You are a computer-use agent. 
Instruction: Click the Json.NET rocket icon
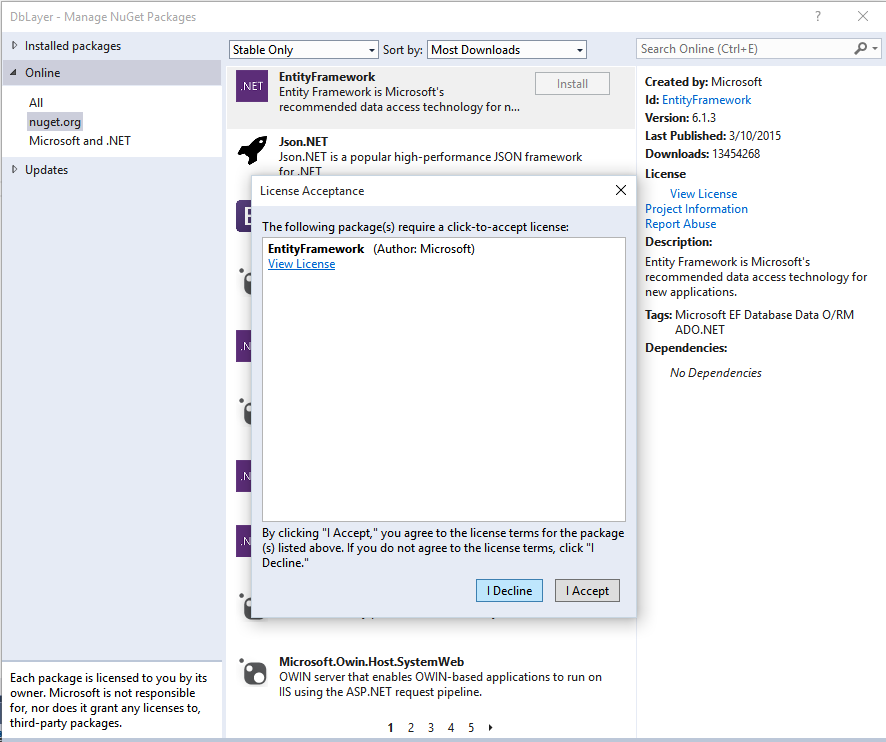(x=253, y=150)
